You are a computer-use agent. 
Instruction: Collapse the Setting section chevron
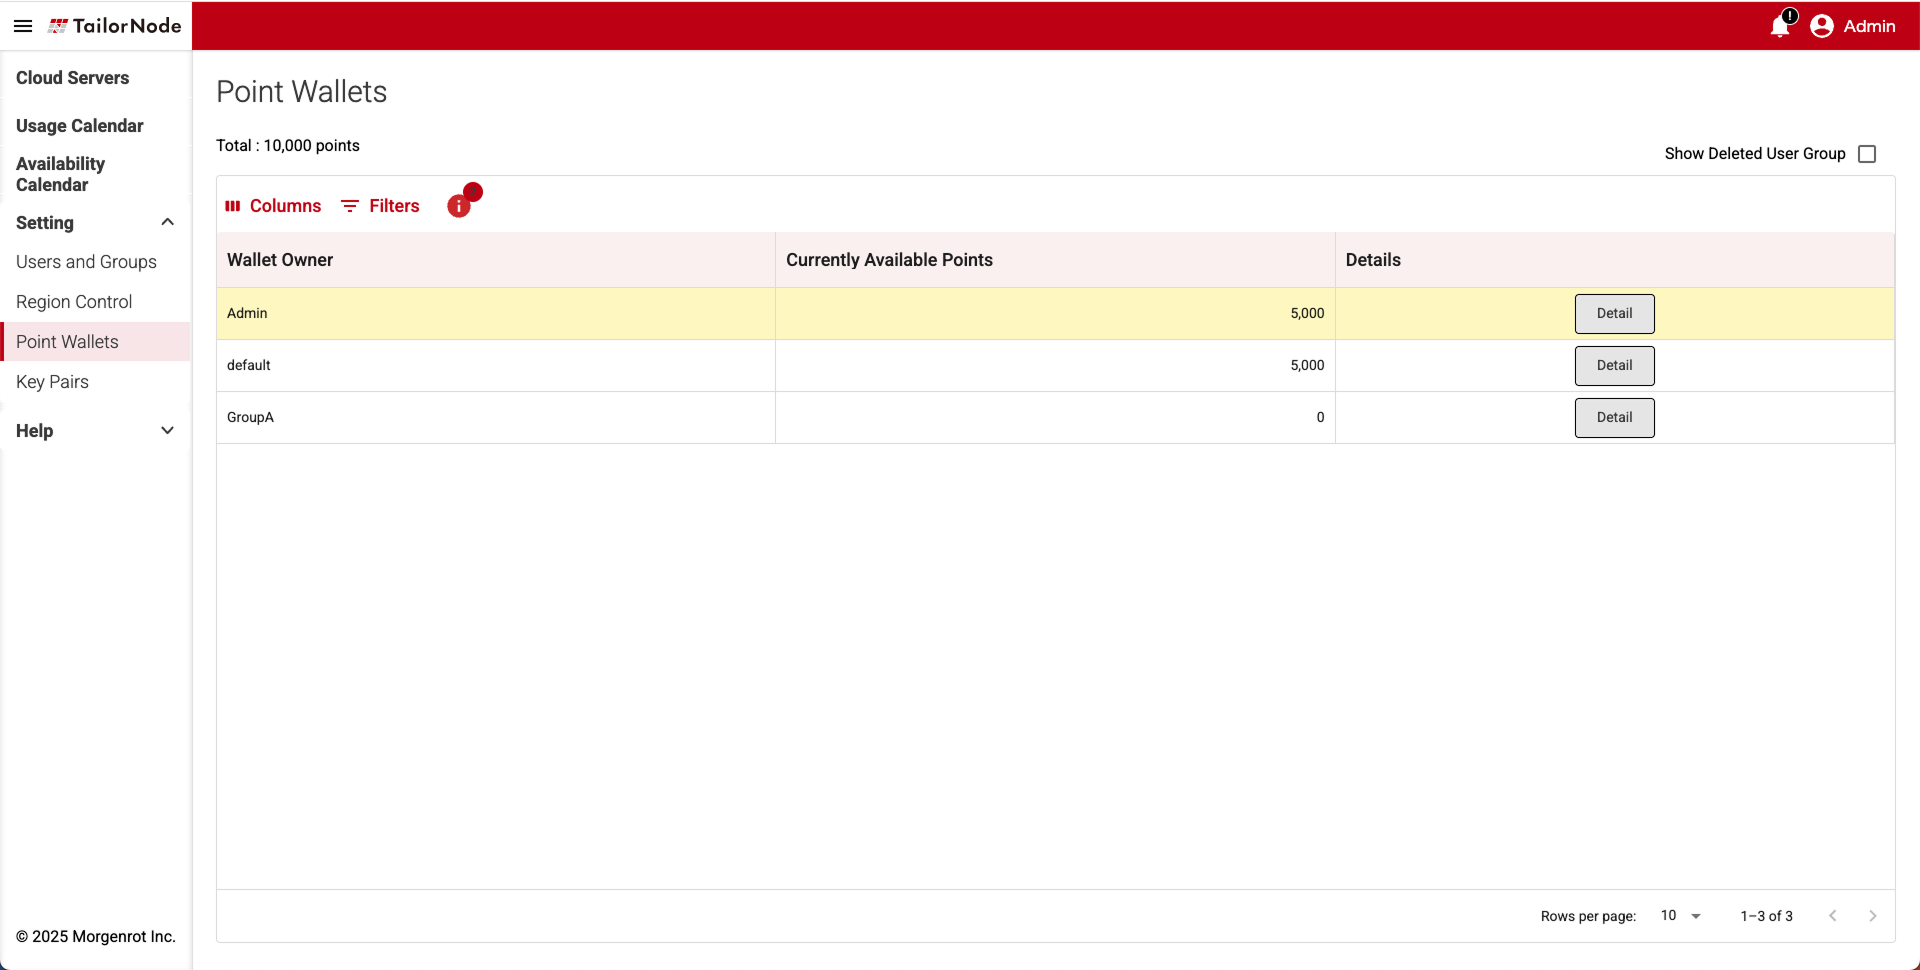(x=168, y=222)
